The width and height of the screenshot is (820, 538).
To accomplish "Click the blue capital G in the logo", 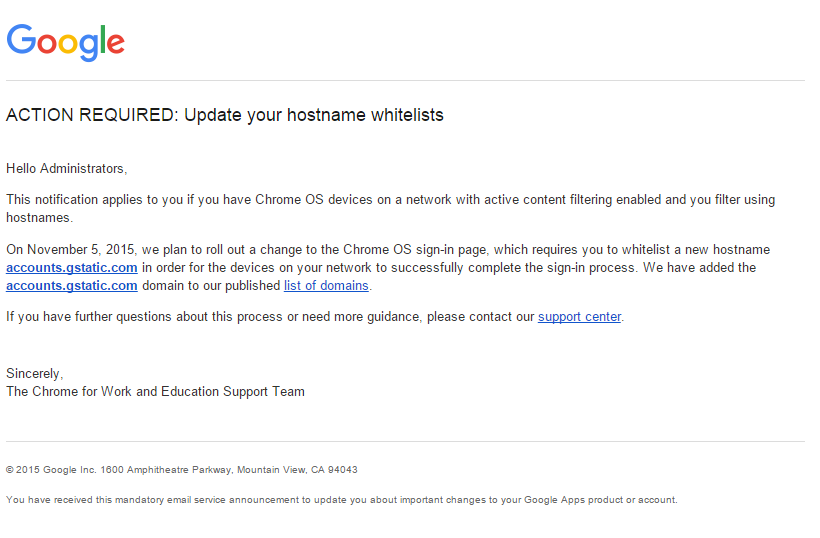I will [x=21, y=39].
